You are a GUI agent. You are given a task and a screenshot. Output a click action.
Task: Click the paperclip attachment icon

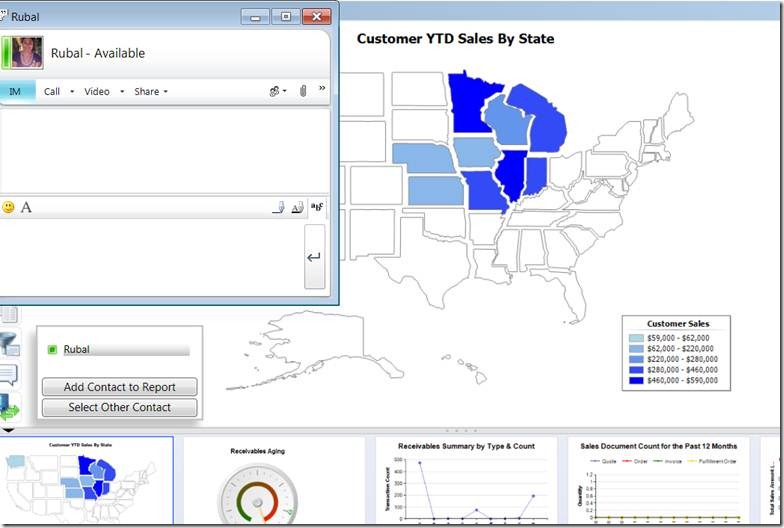[x=303, y=91]
